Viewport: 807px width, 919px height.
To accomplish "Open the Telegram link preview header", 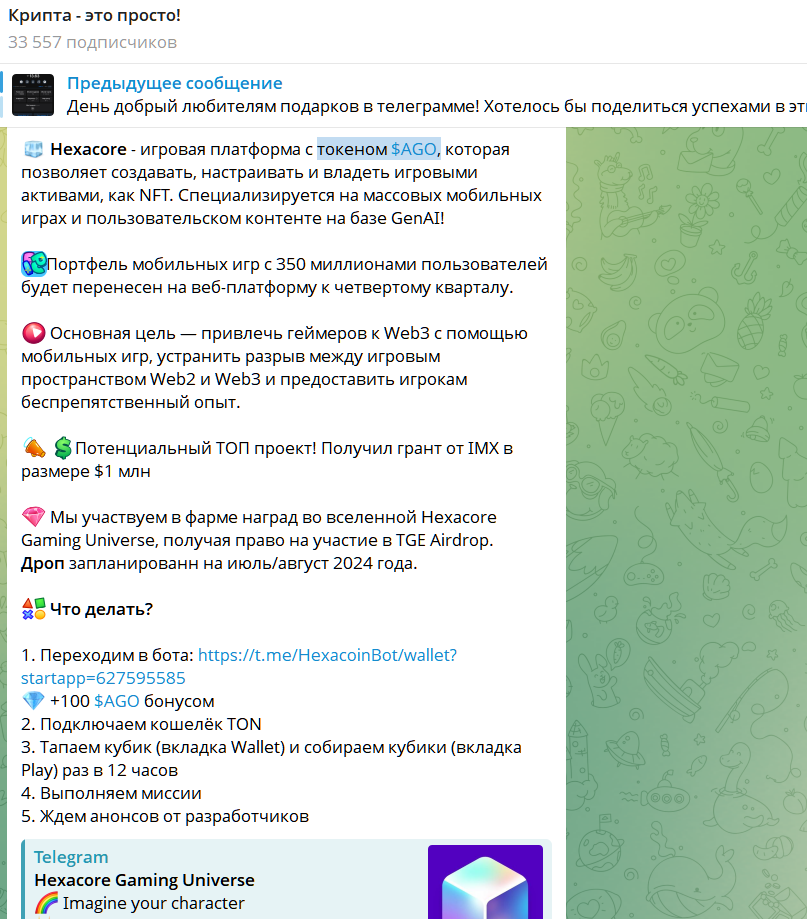I will tap(71, 857).
